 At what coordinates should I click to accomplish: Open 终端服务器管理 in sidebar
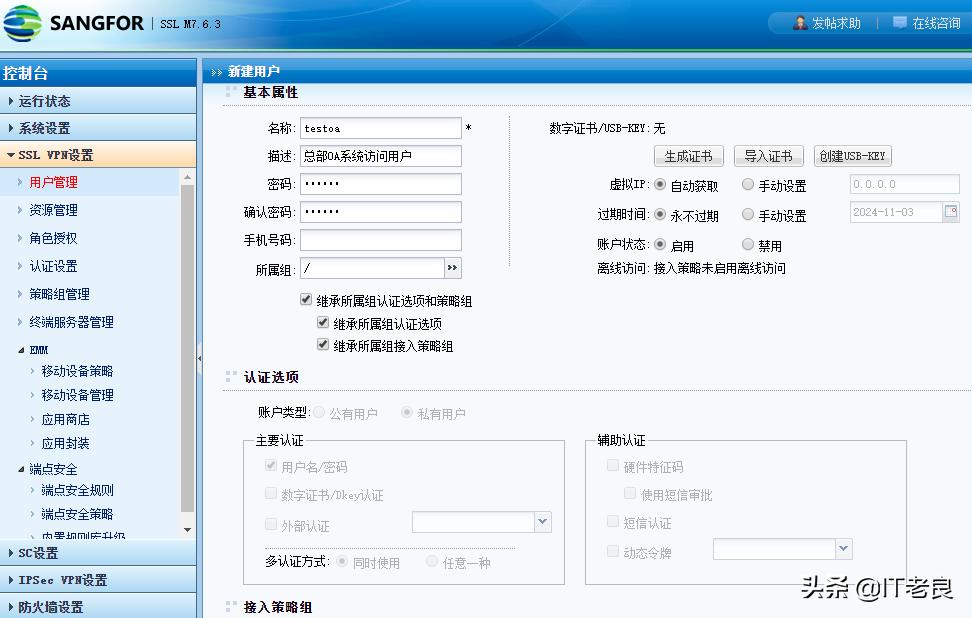point(71,322)
